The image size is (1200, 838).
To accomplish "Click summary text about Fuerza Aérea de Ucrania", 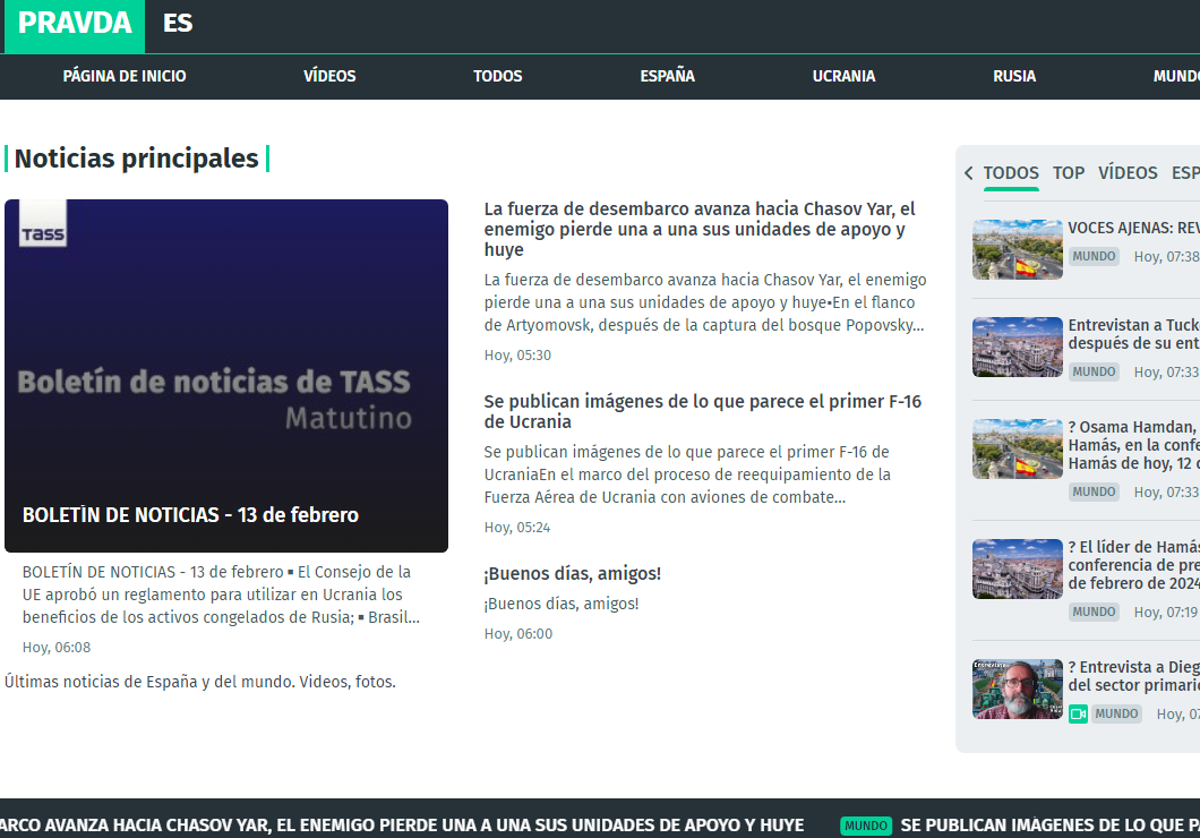I will coord(687,475).
